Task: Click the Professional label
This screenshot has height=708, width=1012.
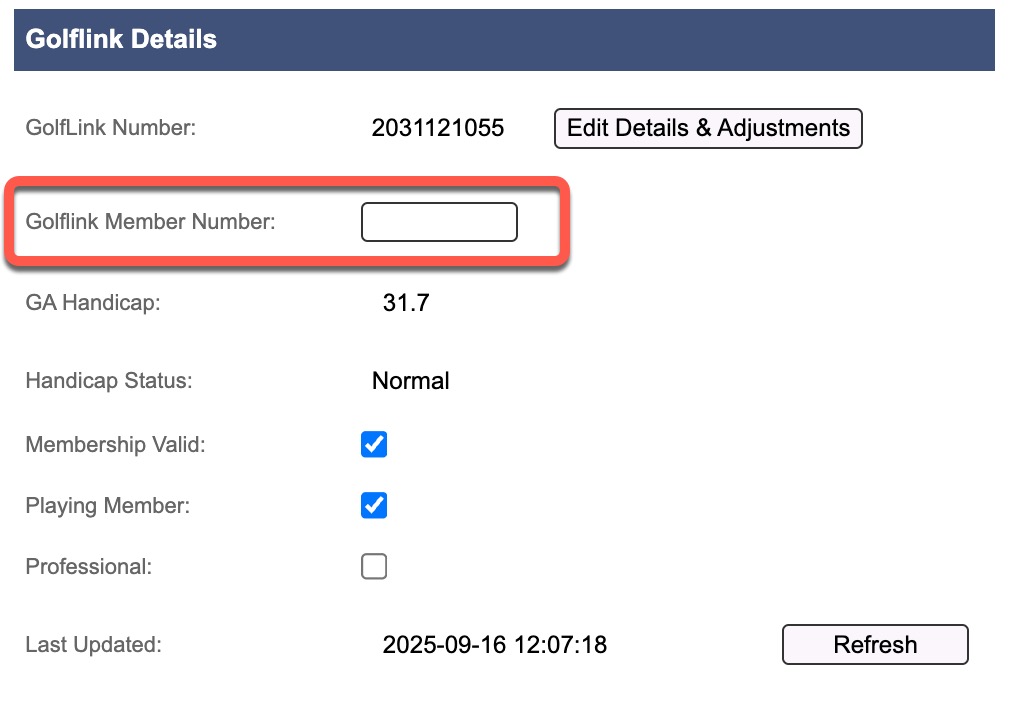Action: pos(88,567)
